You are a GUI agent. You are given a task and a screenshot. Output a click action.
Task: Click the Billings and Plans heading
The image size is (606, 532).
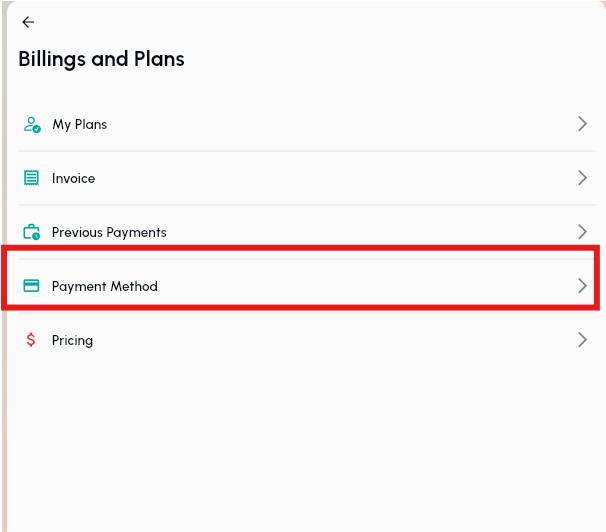click(101, 59)
